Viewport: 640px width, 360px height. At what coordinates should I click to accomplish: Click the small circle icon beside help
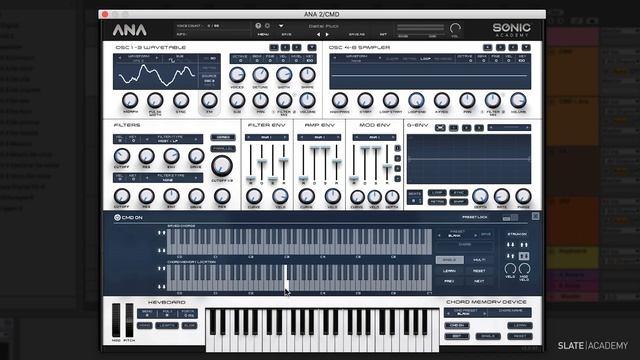tap(267, 25)
